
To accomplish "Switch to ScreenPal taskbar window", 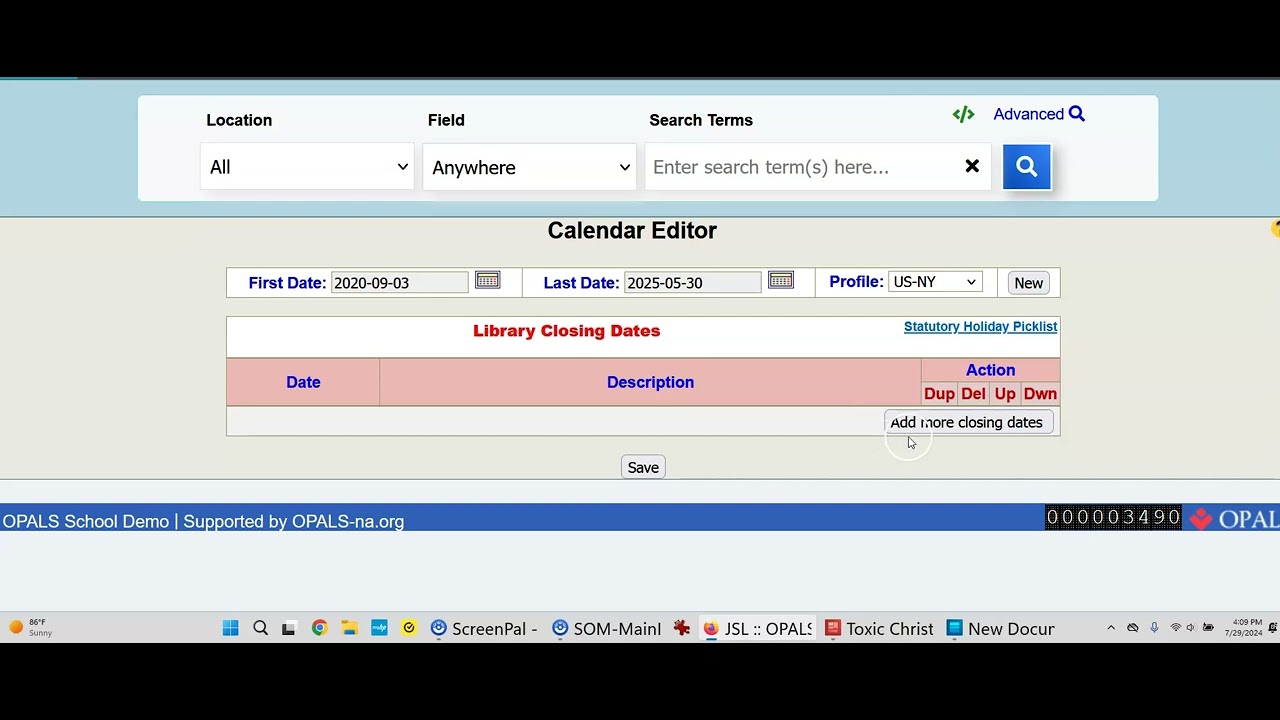I will 484,628.
